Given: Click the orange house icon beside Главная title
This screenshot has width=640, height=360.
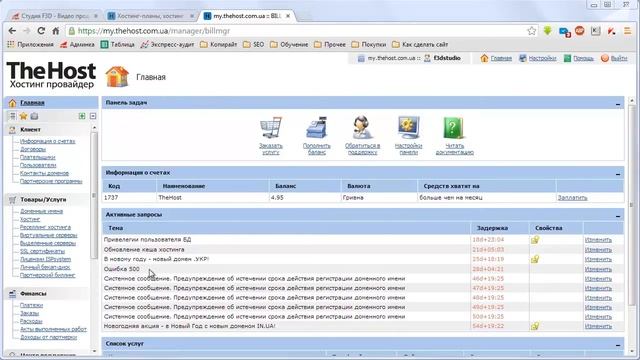Looking at the screenshot, I should pos(117,76).
